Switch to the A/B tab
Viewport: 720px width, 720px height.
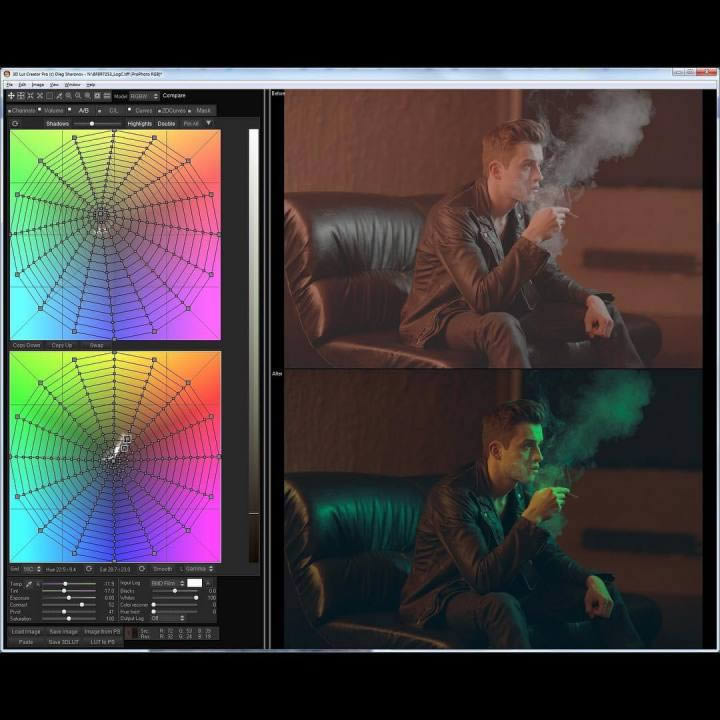[x=84, y=111]
